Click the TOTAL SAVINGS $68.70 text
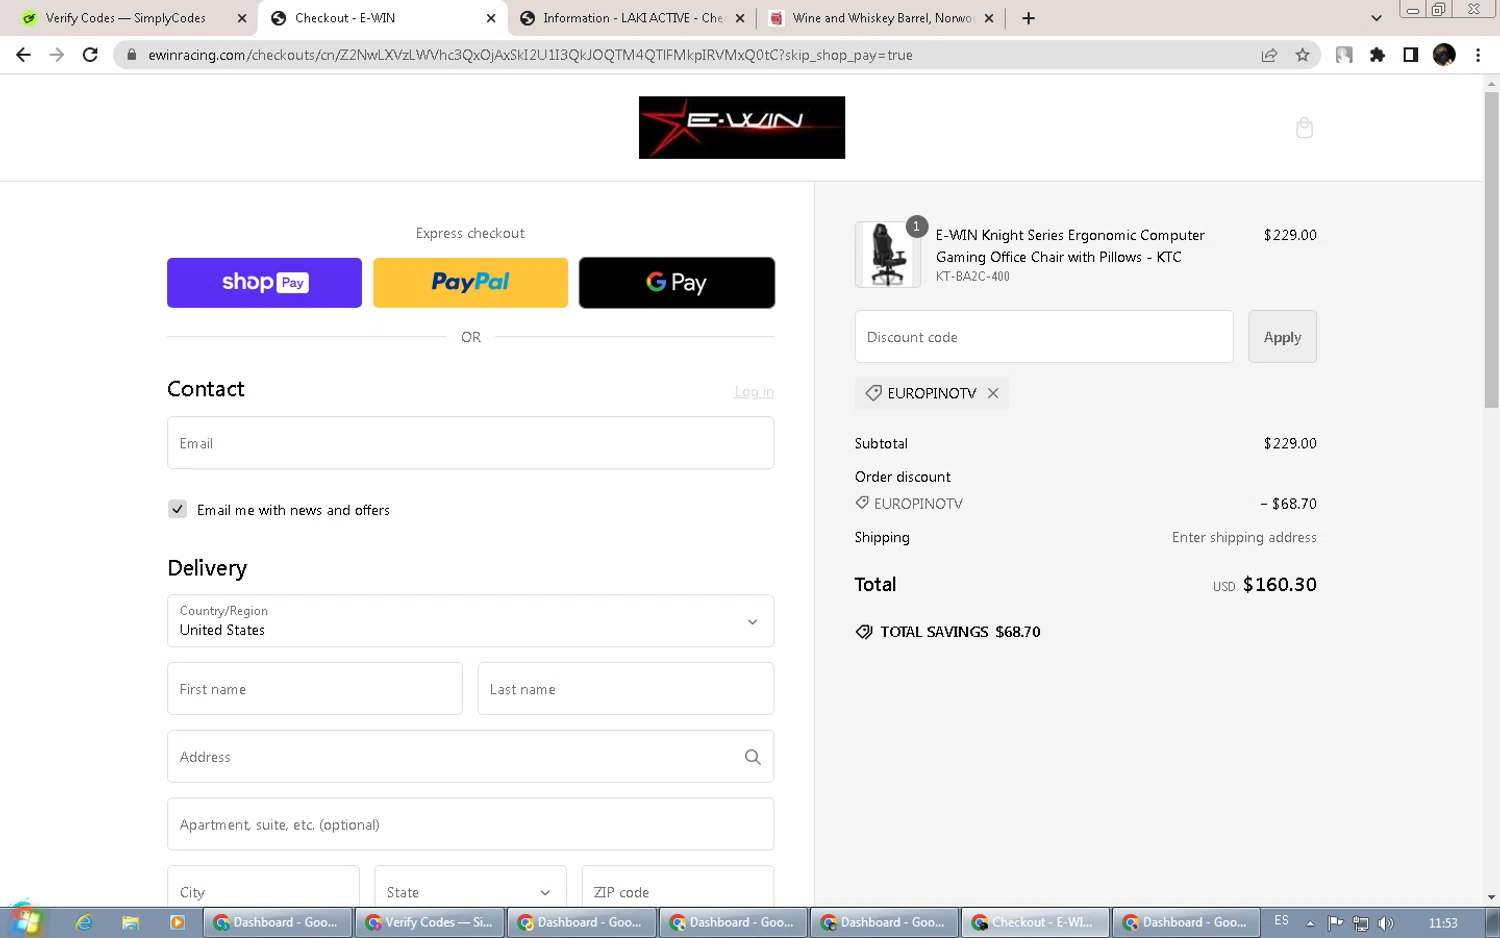 pos(960,632)
